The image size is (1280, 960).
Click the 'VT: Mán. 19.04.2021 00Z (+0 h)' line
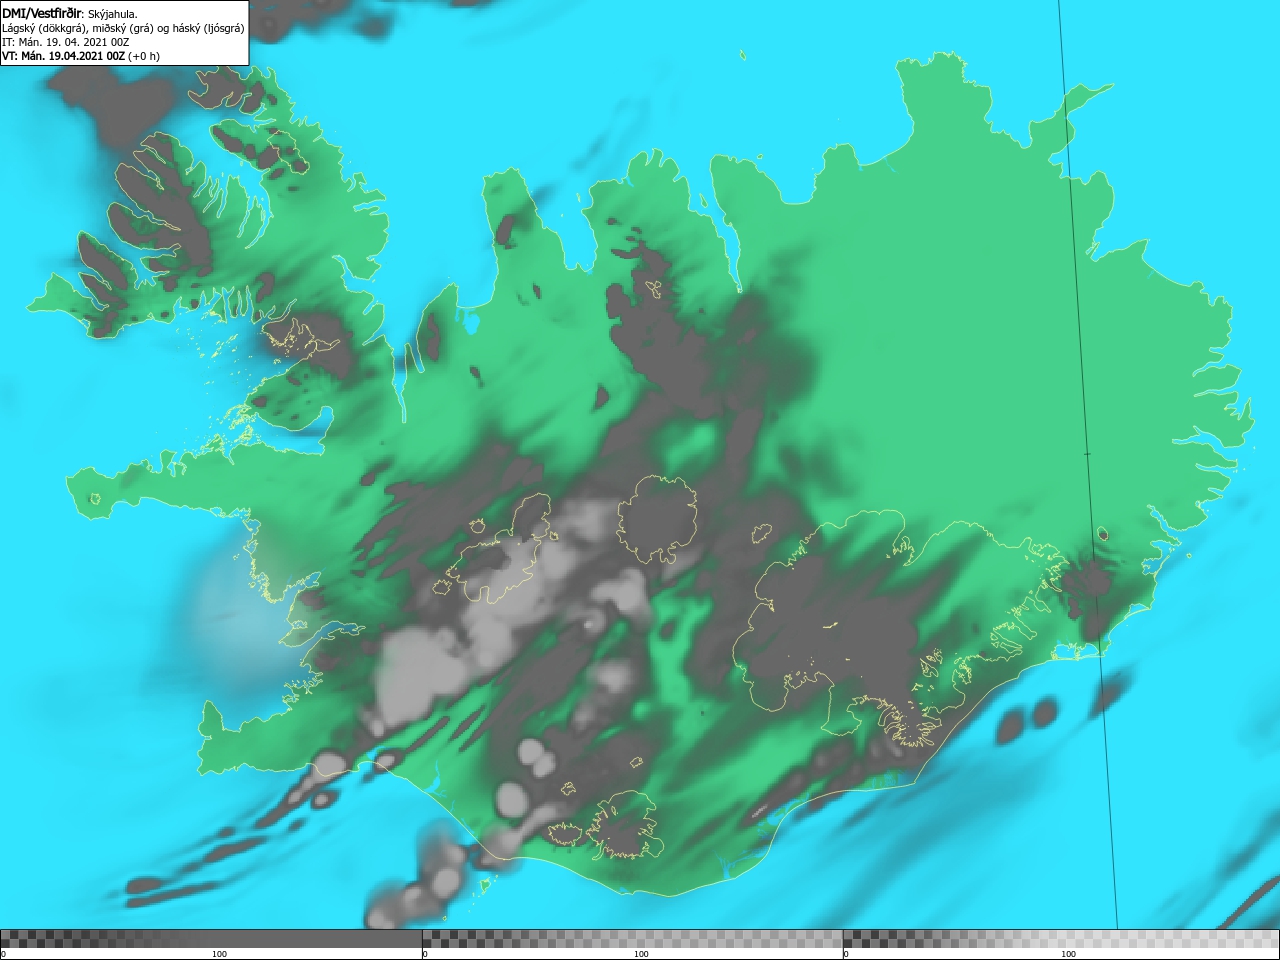pyautogui.click(x=81, y=56)
